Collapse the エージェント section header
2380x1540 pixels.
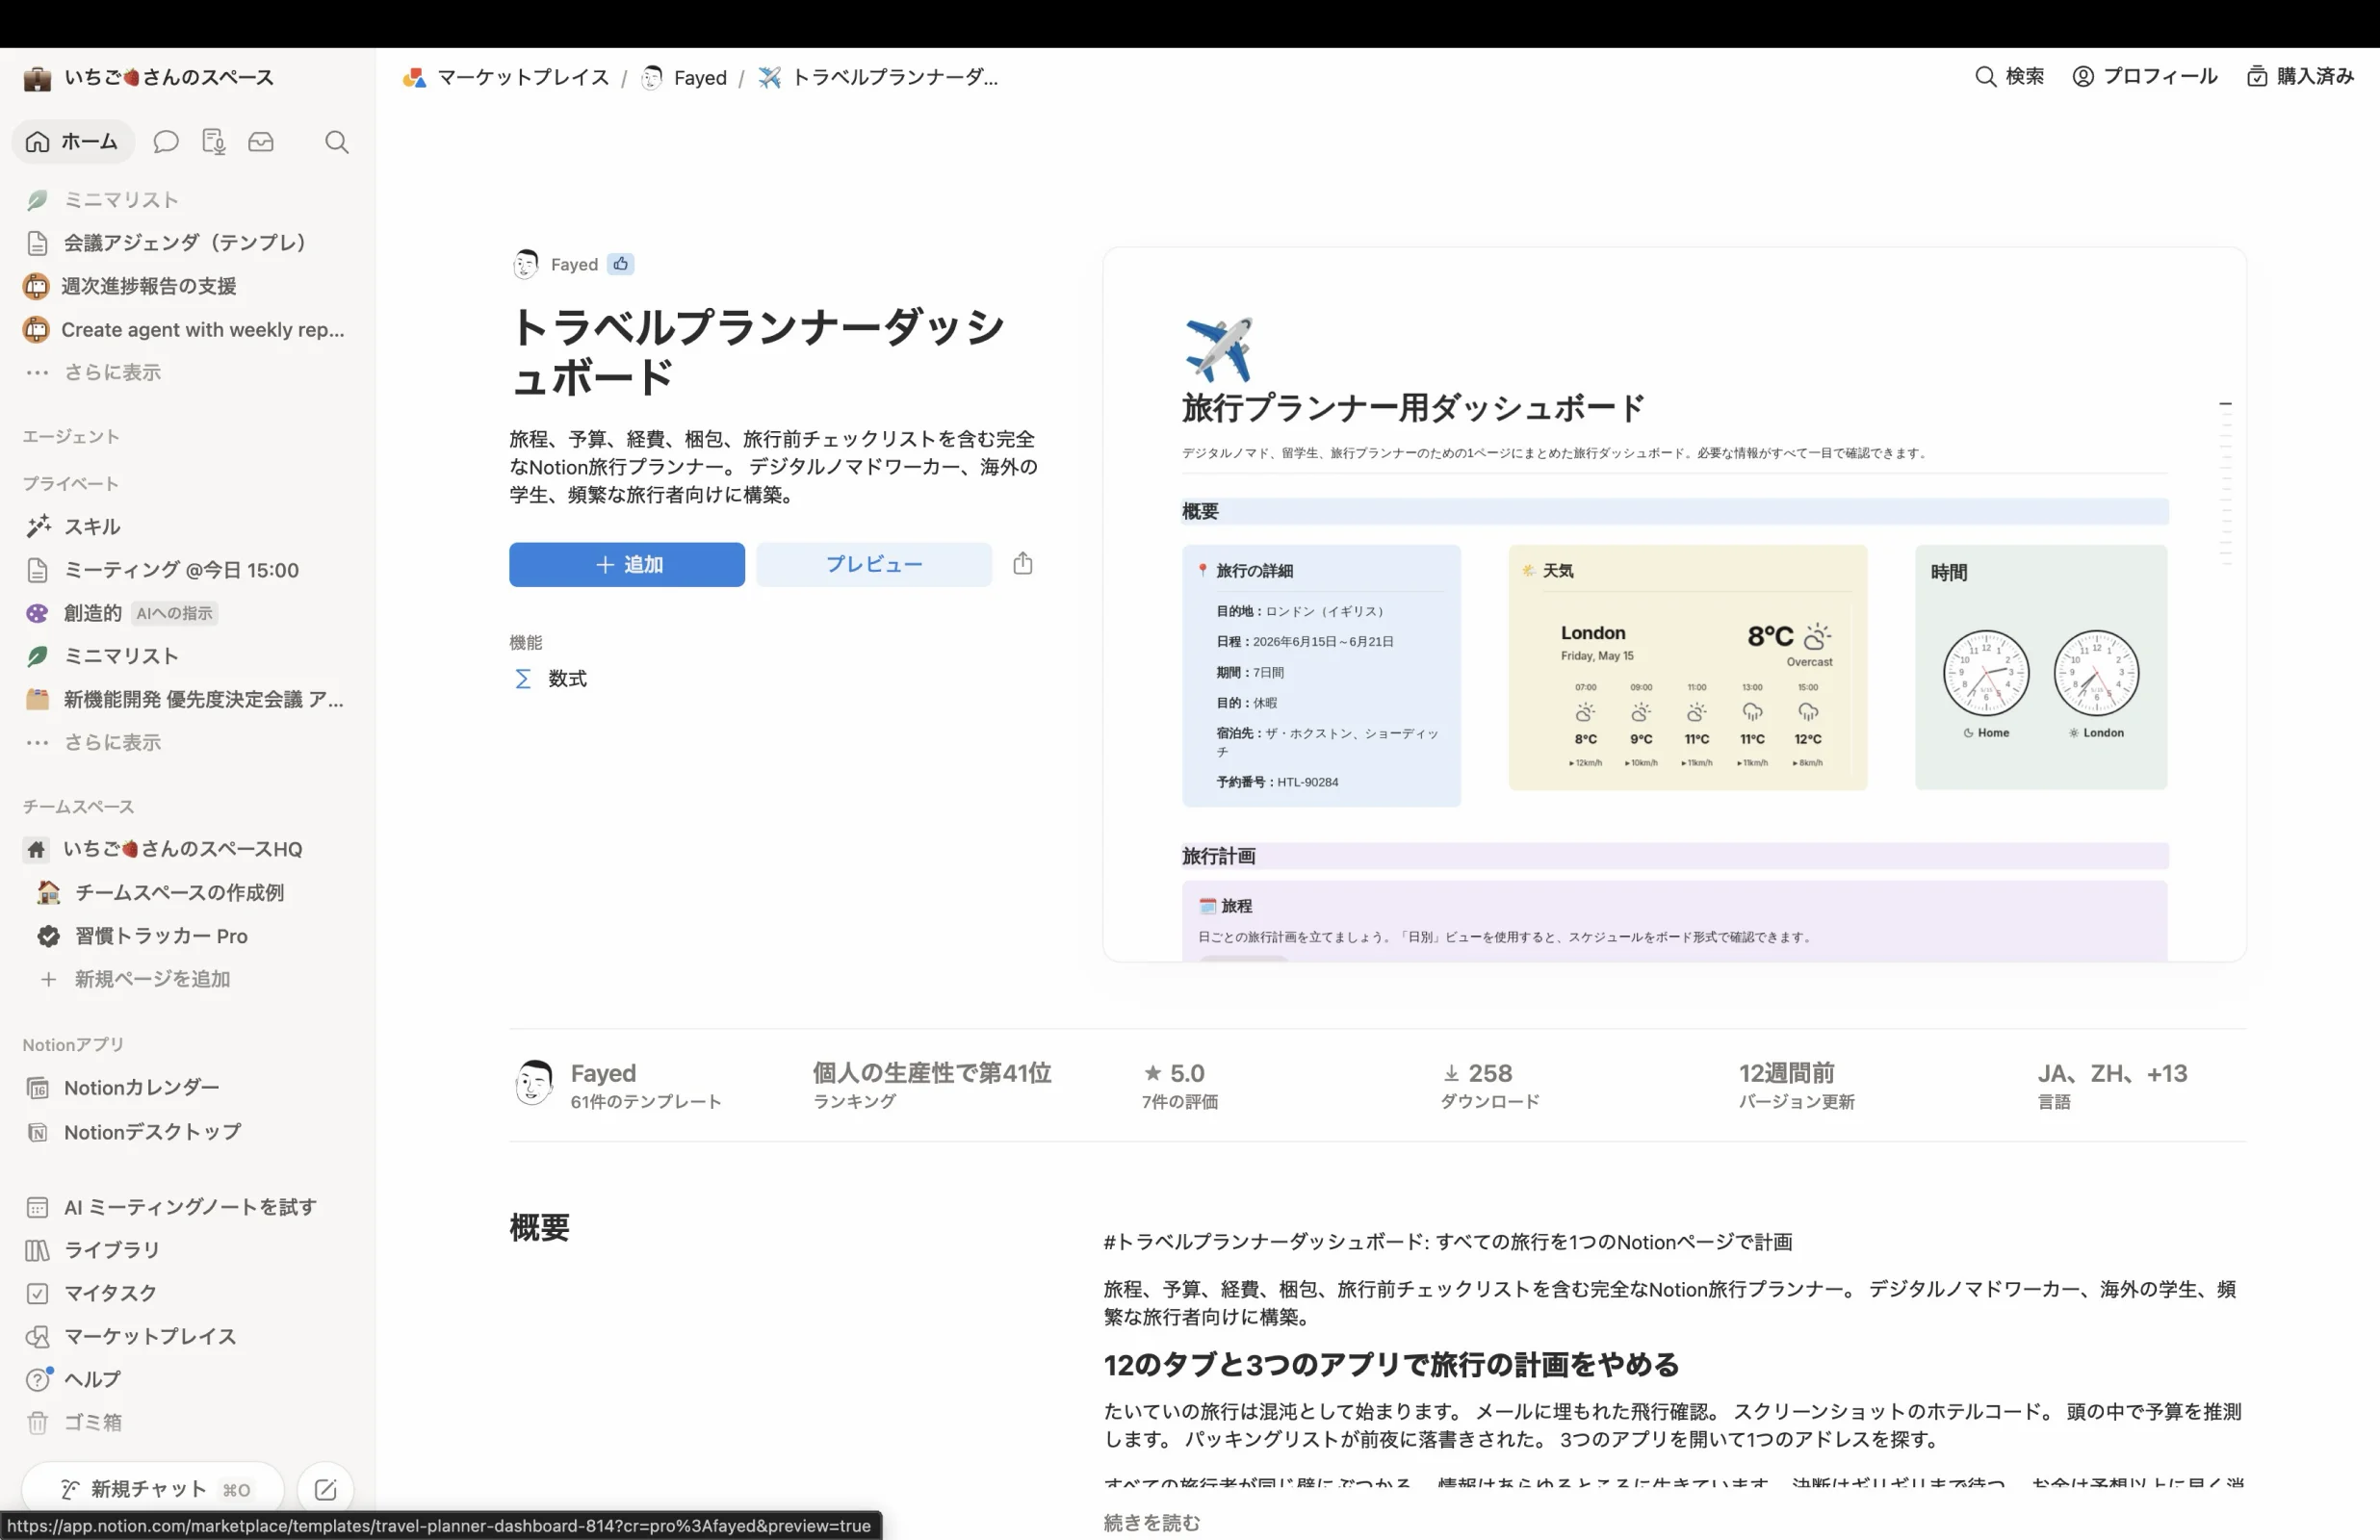click(x=71, y=437)
